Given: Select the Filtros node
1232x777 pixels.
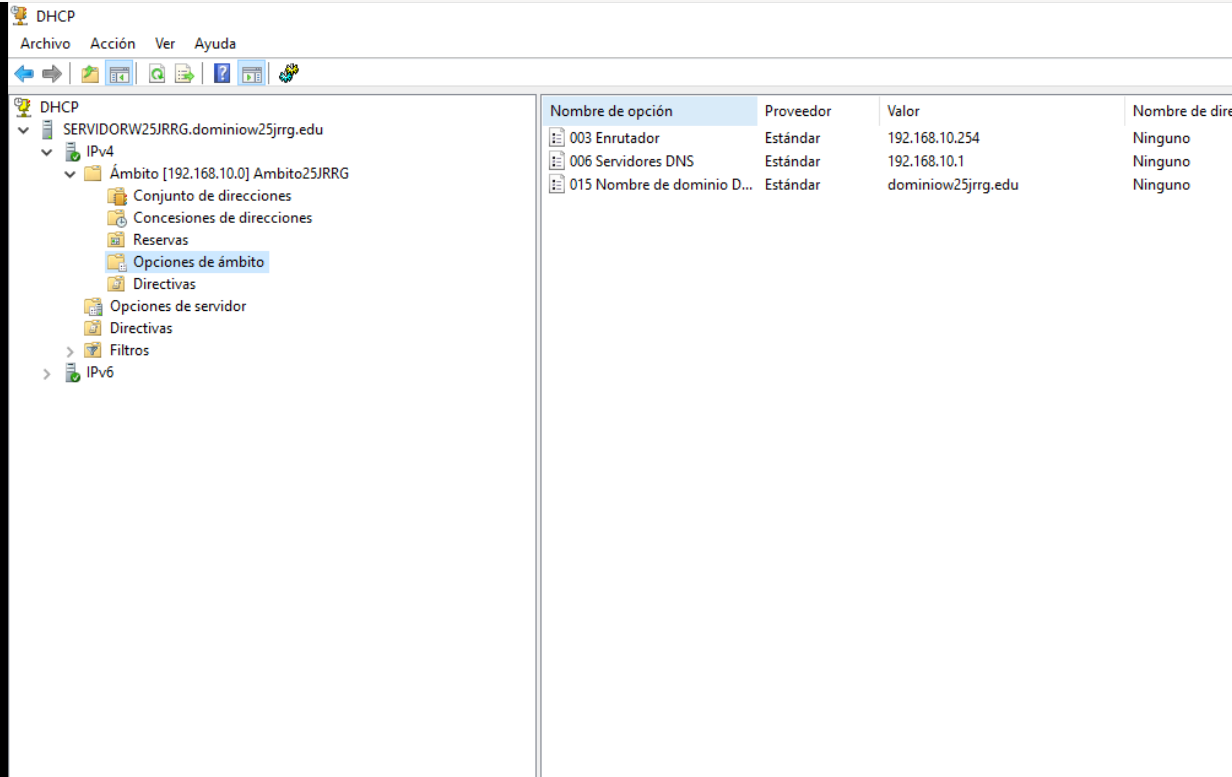Looking at the screenshot, I should [x=129, y=350].
